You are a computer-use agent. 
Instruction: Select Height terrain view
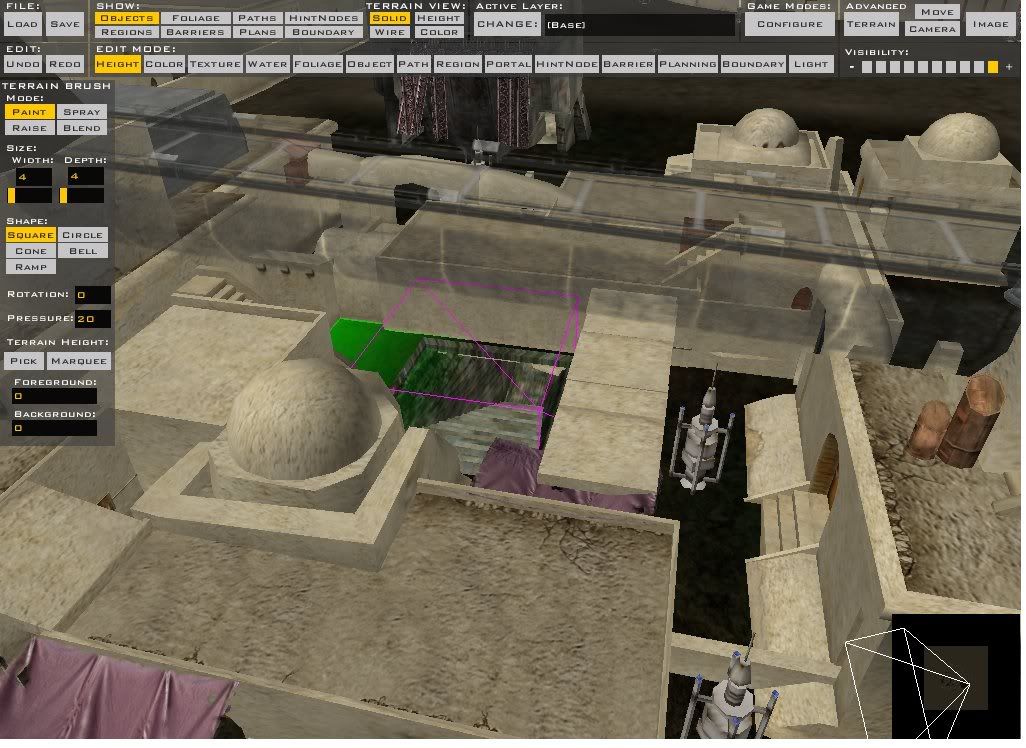pos(438,18)
